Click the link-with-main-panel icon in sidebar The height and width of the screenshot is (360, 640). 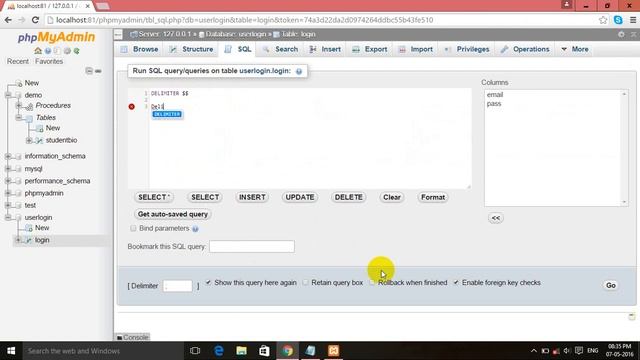pos(98,71)
